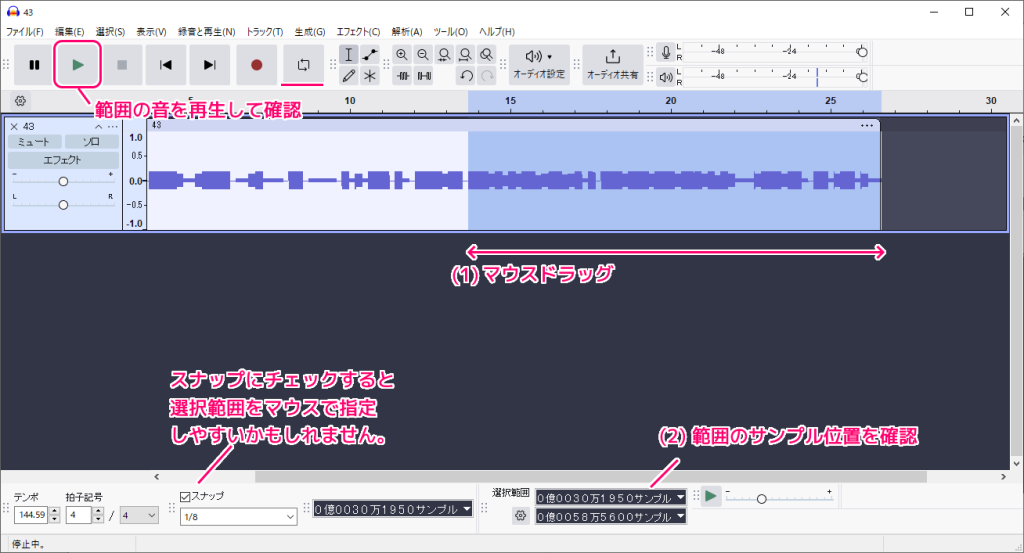
Task: Skip to the end of the track
Action: [209, 65]
